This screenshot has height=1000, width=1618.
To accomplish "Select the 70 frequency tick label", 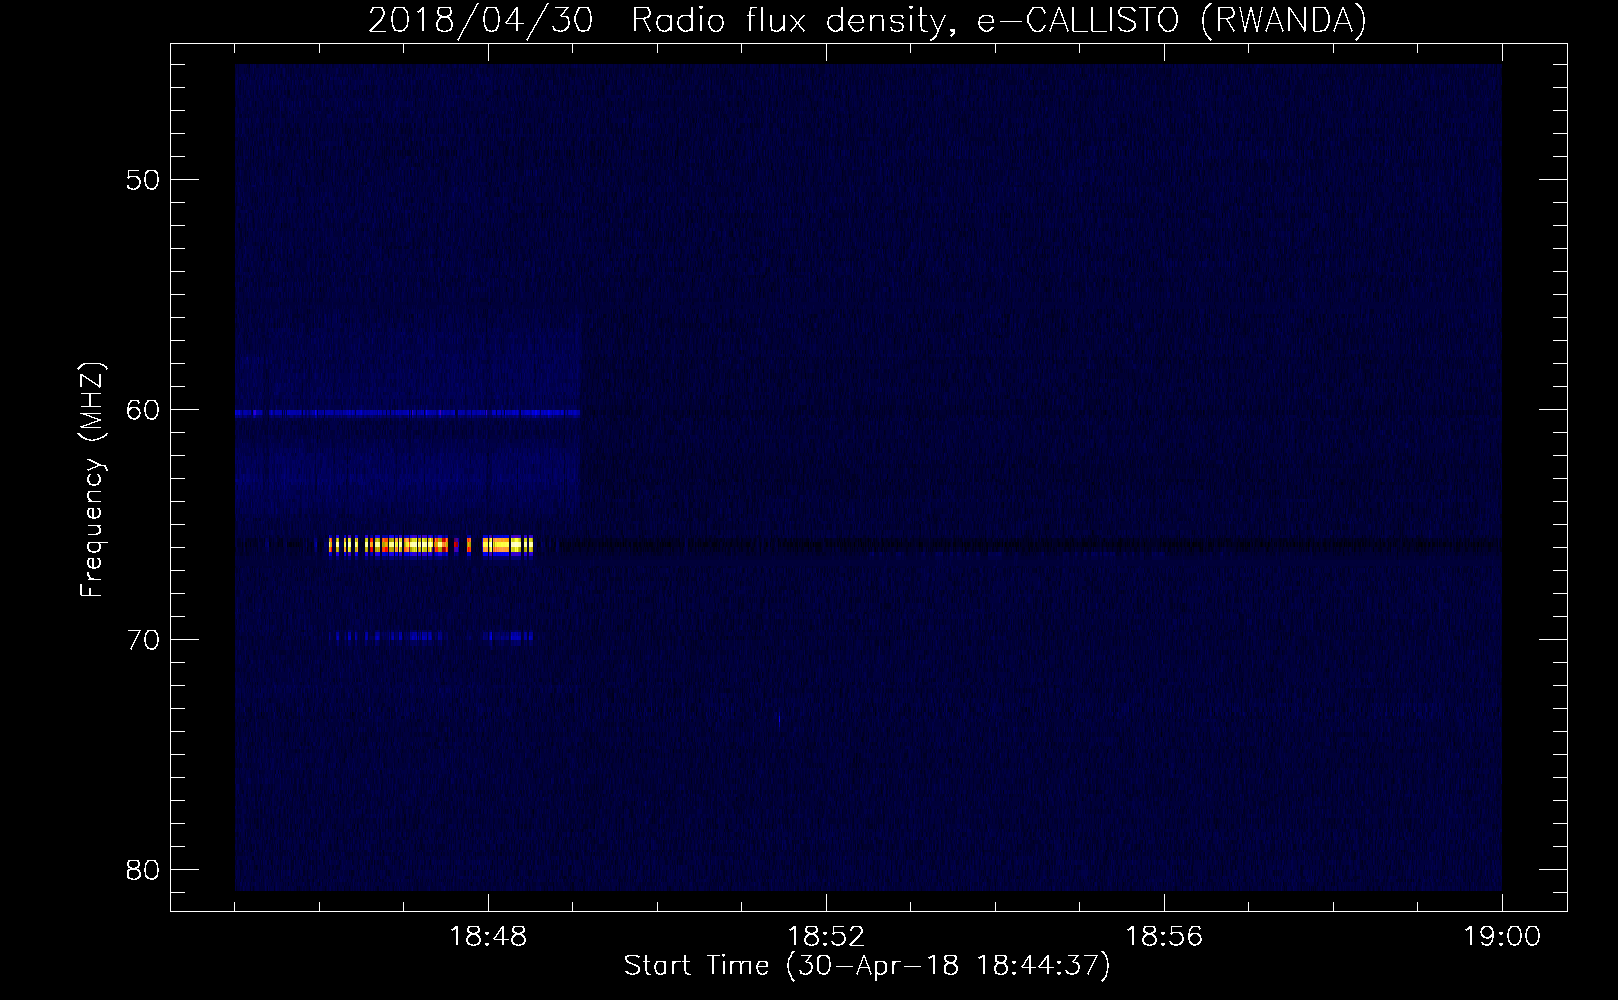I will [x=143, y=640].
